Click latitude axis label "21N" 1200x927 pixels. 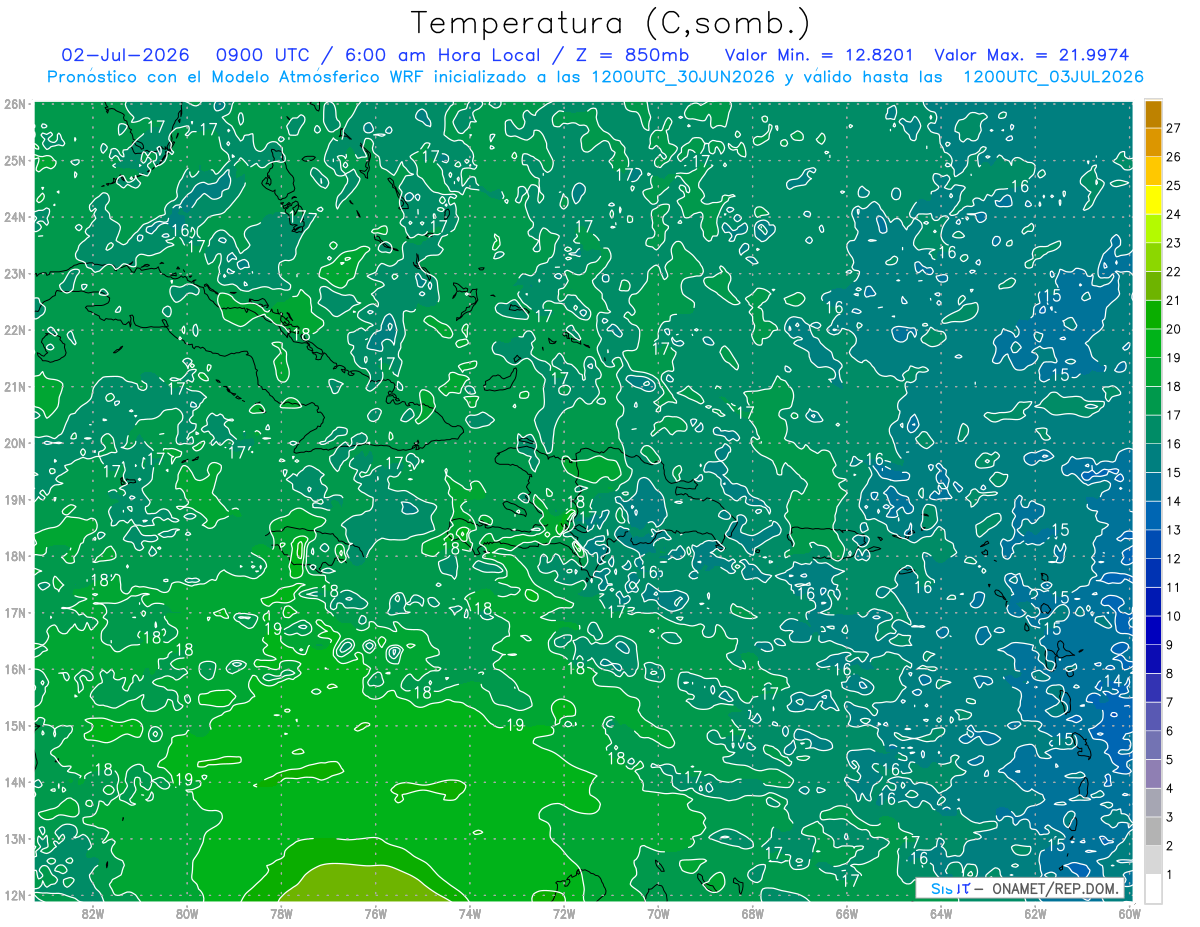[x=15, y=386]
